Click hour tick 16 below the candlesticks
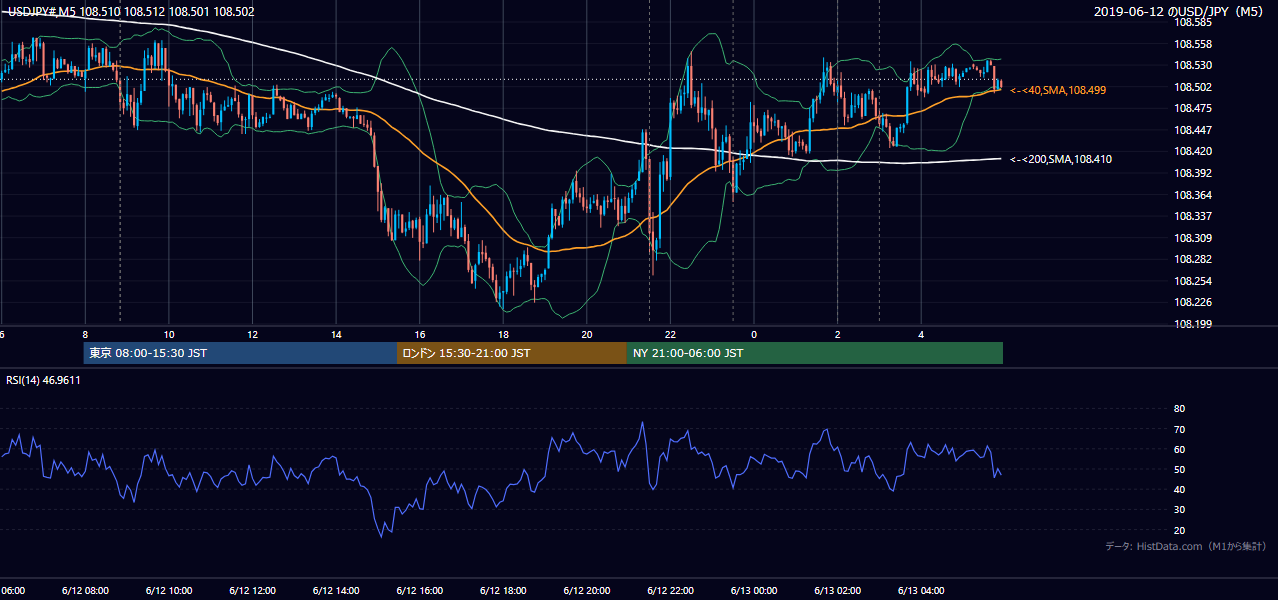The width and height of the screenshot is (1278, 600). tap(420, 334)
